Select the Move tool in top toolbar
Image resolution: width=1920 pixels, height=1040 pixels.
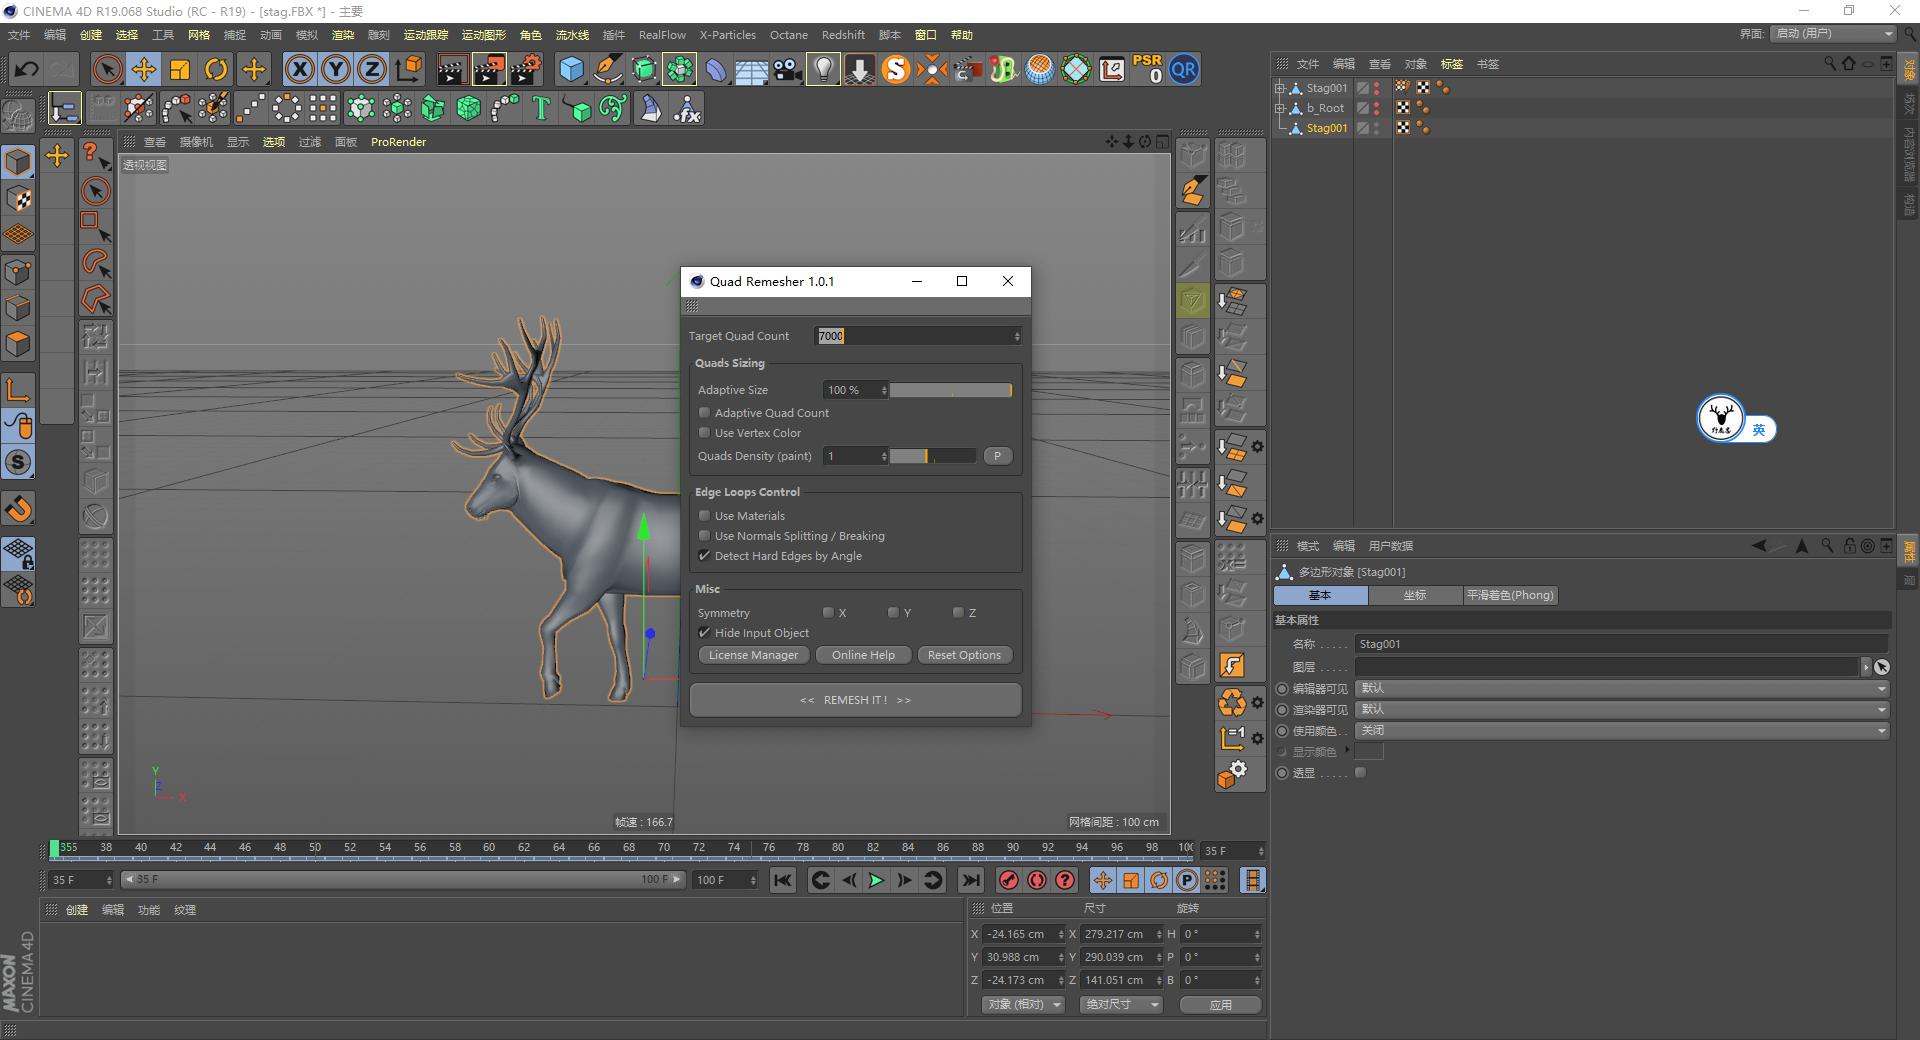click(x=143, y=69)
